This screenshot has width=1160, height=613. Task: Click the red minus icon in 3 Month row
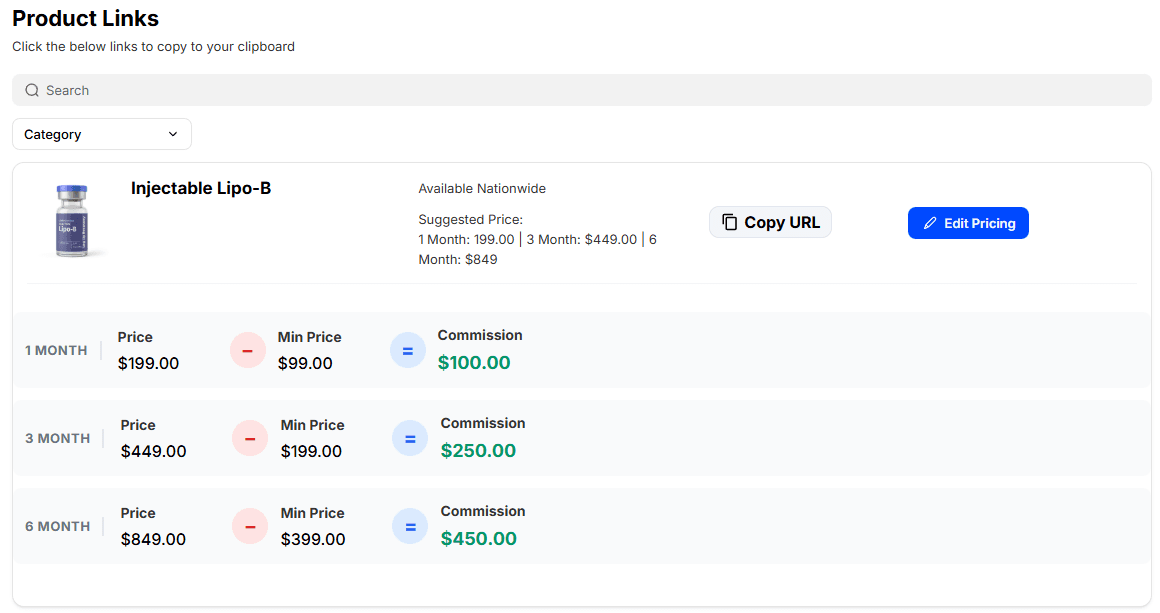(250, 438)
